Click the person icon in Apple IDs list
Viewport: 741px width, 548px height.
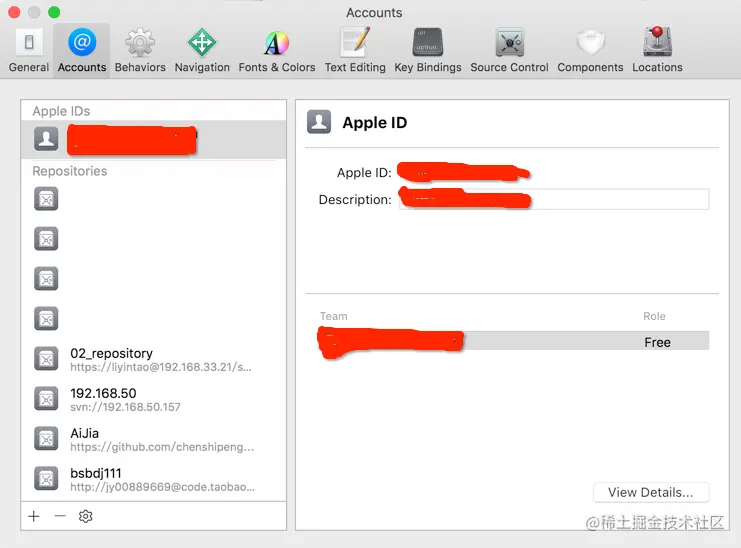pyautogui.click(x=46, y=139)
